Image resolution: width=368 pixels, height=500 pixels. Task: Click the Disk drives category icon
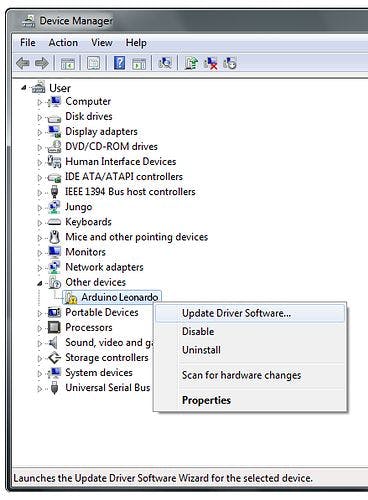click(x=54, y=117)
